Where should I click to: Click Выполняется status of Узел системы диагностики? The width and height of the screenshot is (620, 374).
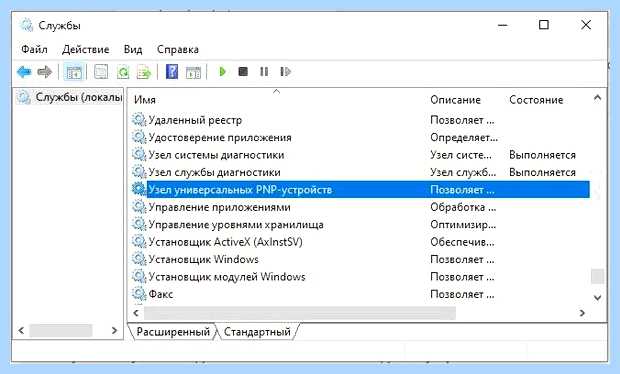542,155
